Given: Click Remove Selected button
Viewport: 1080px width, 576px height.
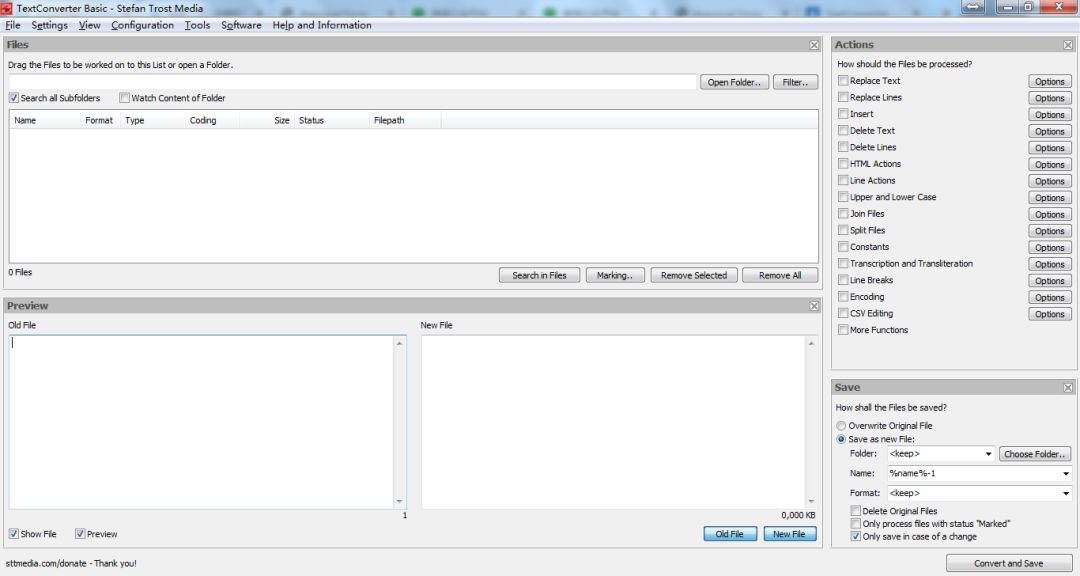Looking at the screenshot, I should click(x=694, y=276).
